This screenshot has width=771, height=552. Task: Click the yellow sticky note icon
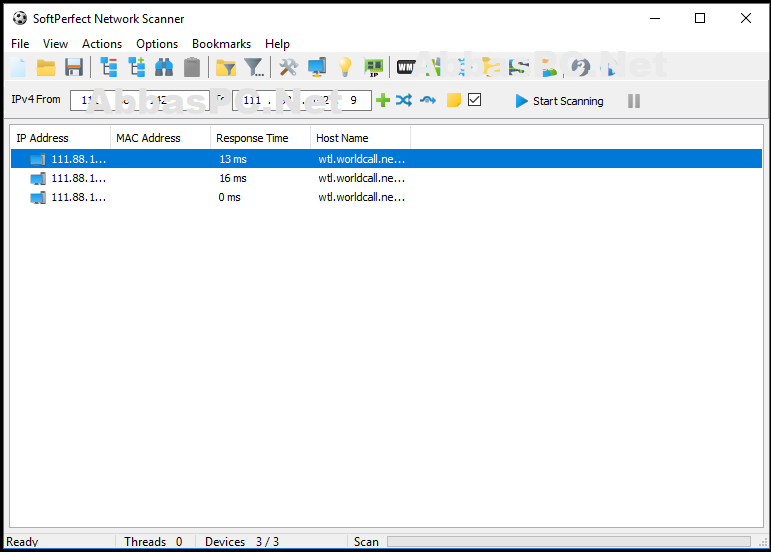(x=453, y=100)
